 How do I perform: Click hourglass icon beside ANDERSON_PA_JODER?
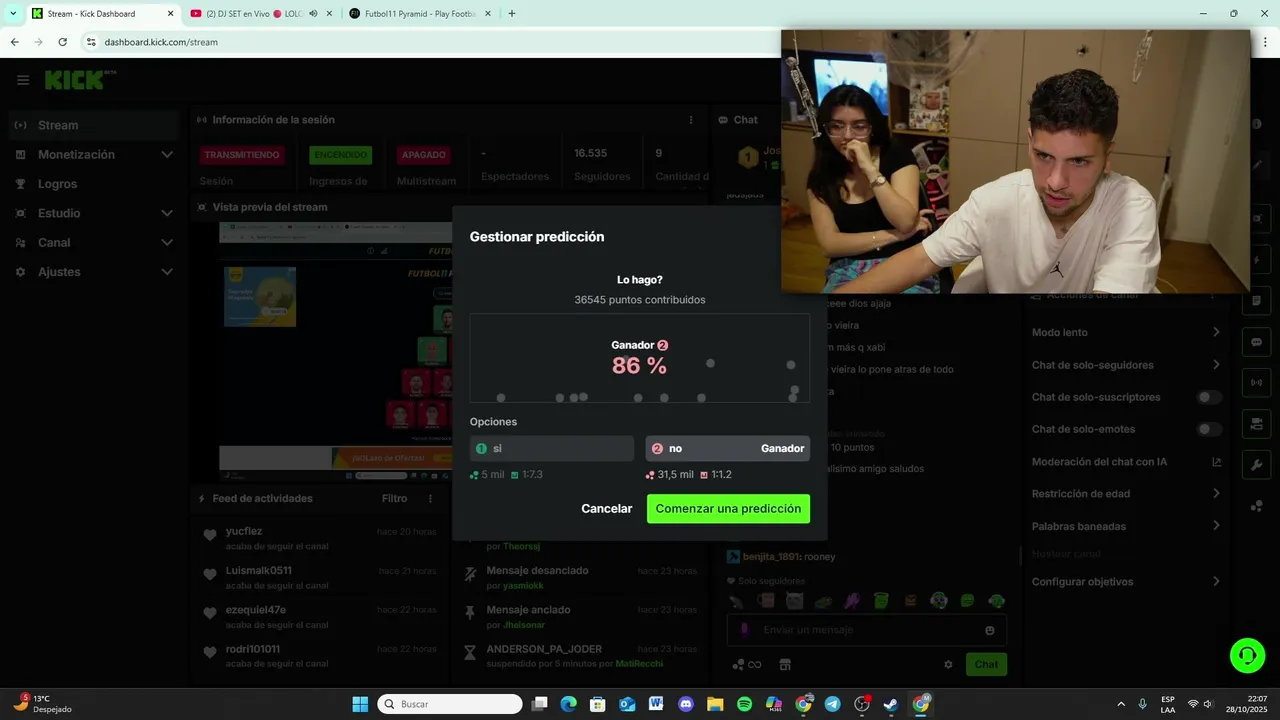coord(470,652)
